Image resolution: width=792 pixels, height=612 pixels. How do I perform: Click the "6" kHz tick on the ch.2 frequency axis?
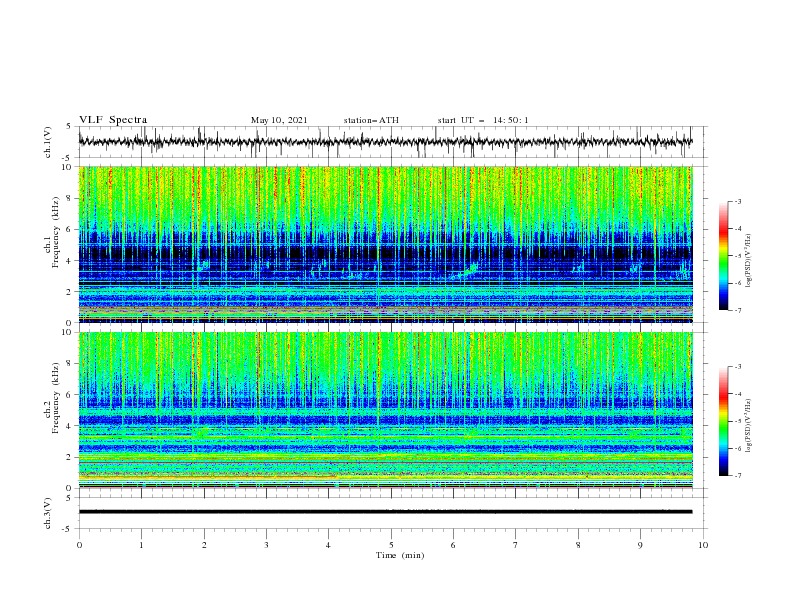pos(70,394)
